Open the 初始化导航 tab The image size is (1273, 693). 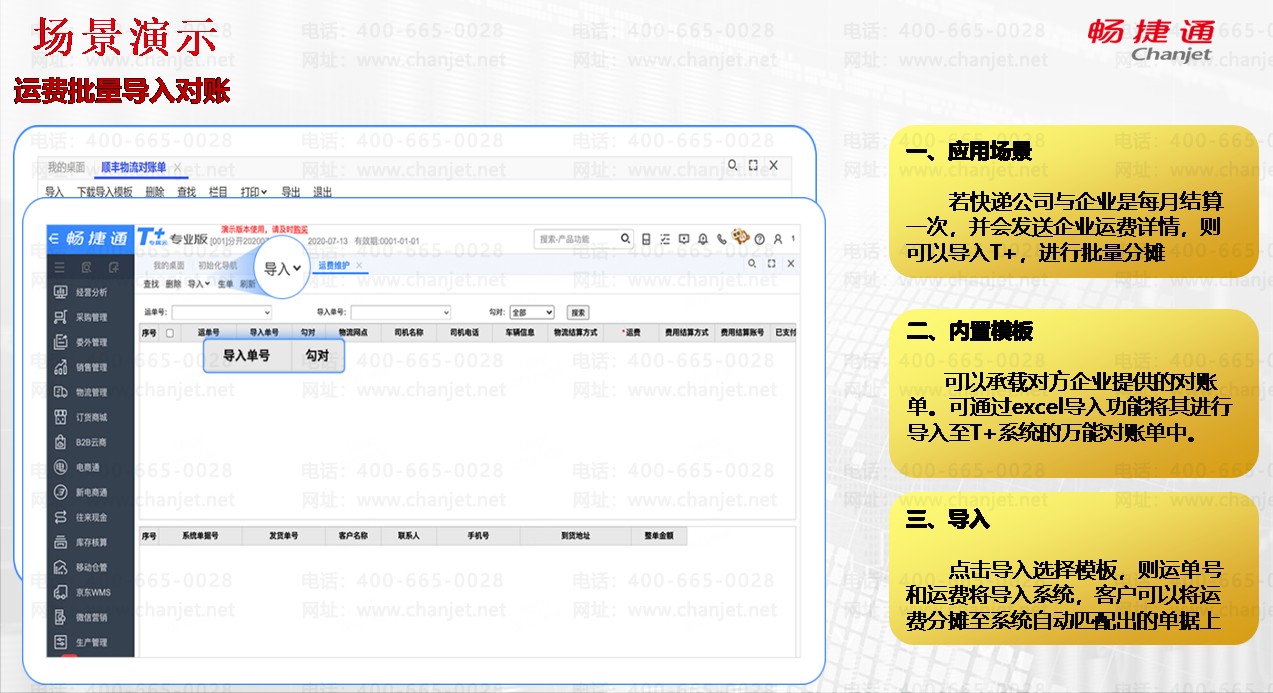pyautogui.click(x=218, y=265)
